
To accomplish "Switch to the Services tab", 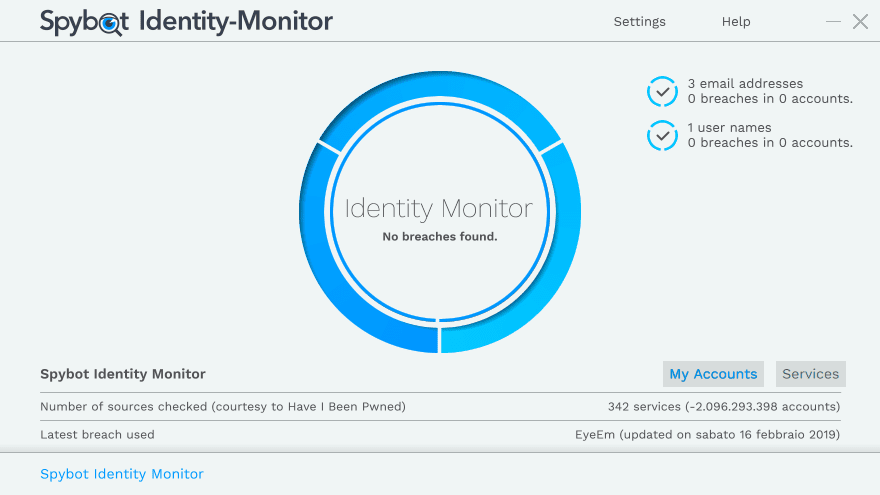I will (810, 374).
